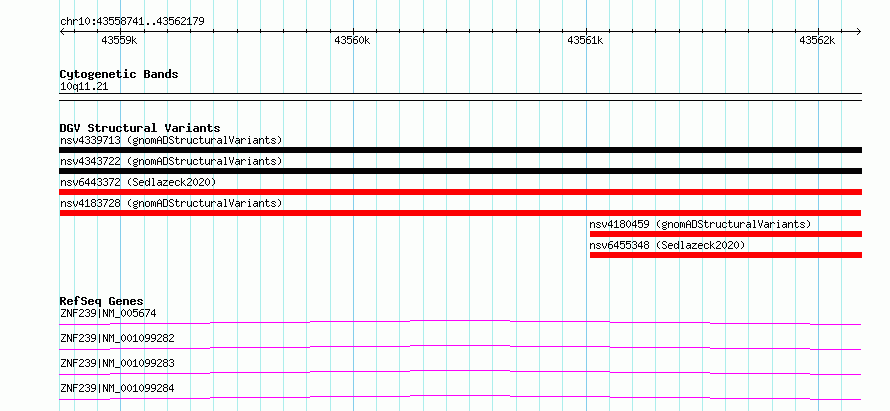
Task: Click the left arrow of the ruler
Action: [62, 31]
